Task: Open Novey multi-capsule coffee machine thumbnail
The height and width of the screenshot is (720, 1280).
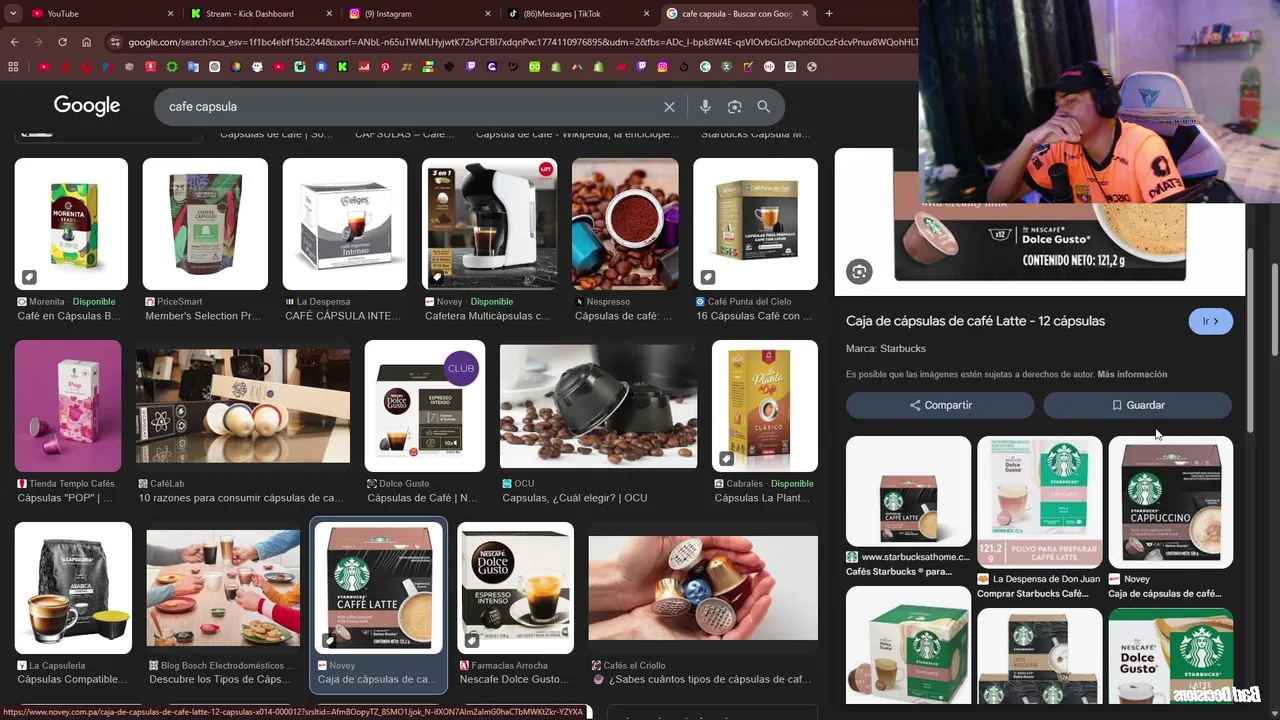Action: click(x=490, y=224)
